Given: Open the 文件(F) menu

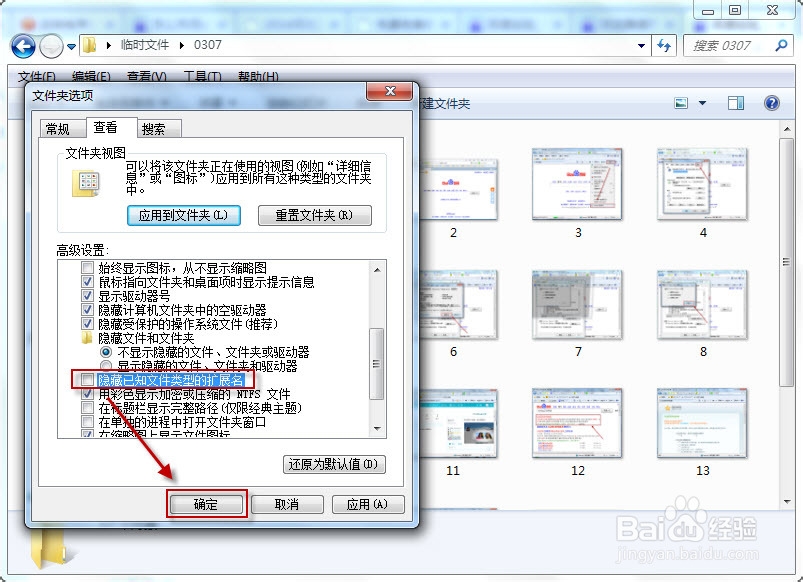Looking at the screenshot, I should pyautogui.click(x=37, y=76).
